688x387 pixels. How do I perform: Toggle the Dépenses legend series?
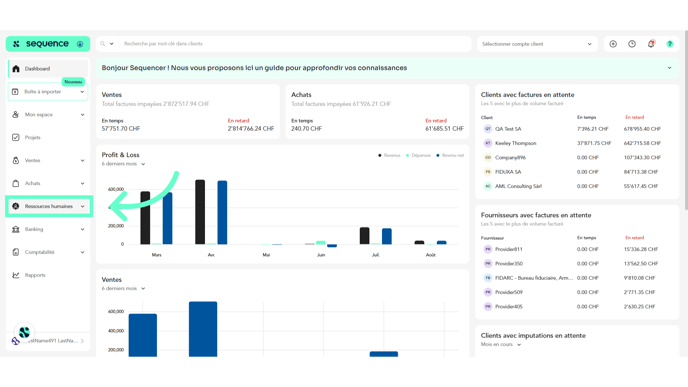(418, 155)
